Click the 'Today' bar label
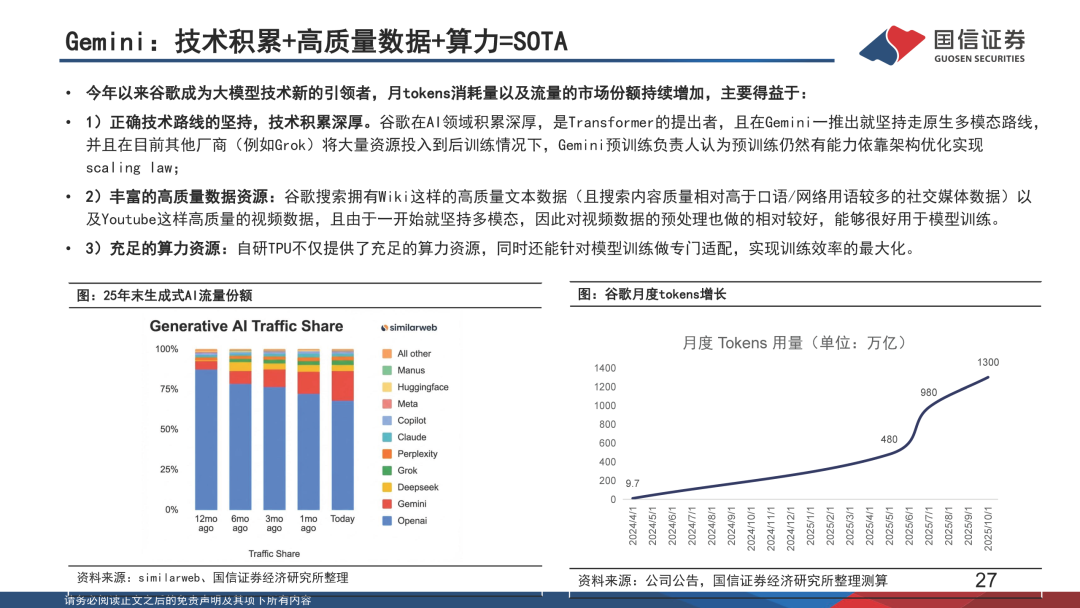The height and width of the screenshot is (608, 1080). pos(342,519)
